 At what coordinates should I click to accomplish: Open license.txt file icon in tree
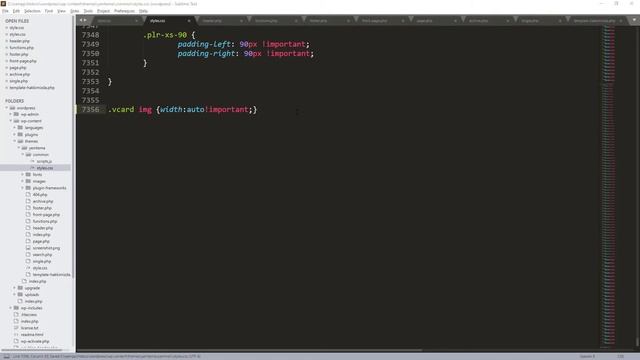pyautogui.click(x=16, y=328)
